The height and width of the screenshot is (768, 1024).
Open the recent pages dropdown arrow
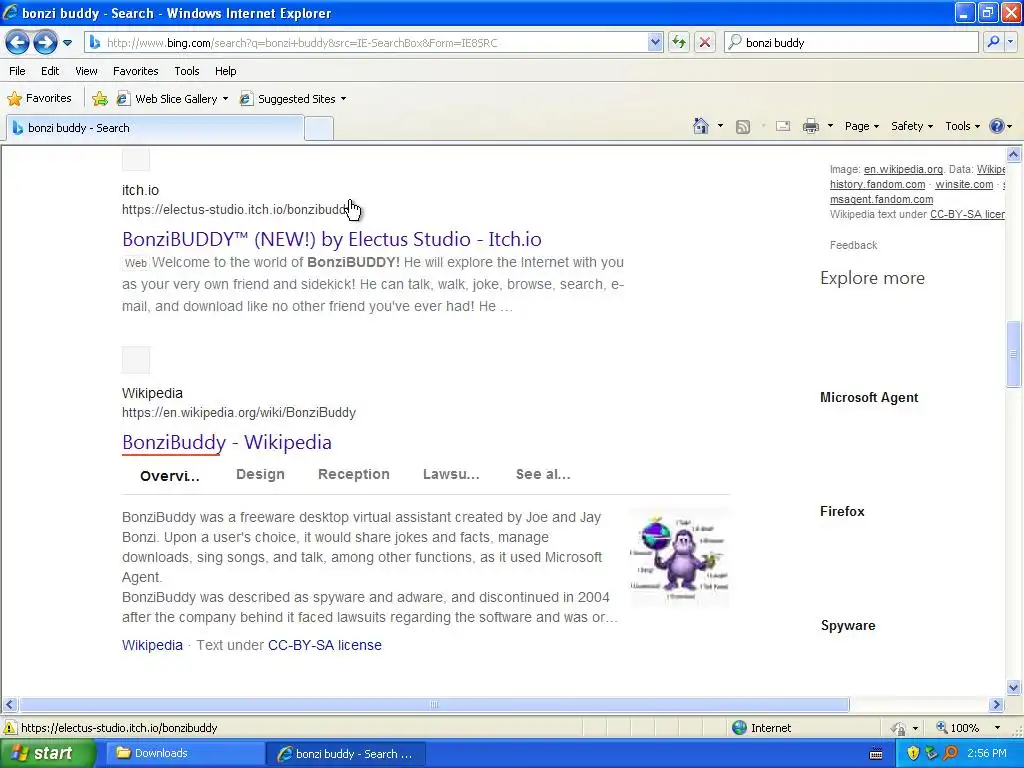(x=67, y=43)
